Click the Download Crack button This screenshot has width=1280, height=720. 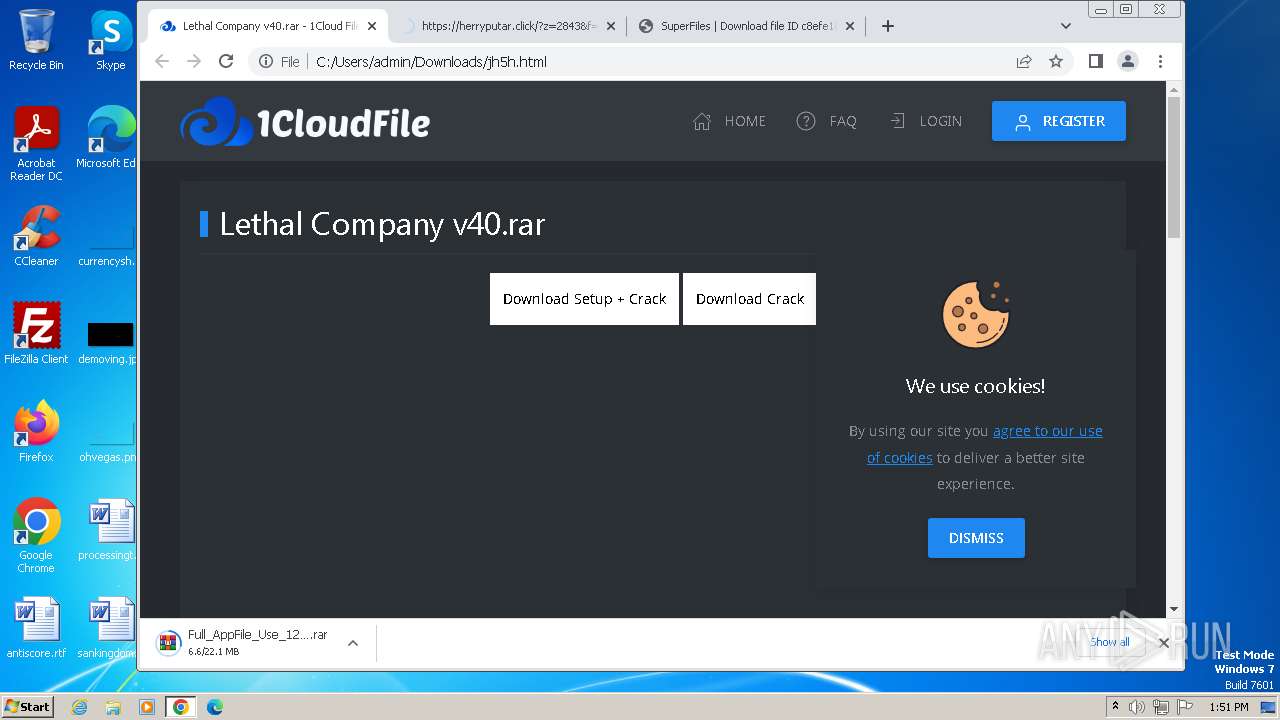tap(750, 299)
